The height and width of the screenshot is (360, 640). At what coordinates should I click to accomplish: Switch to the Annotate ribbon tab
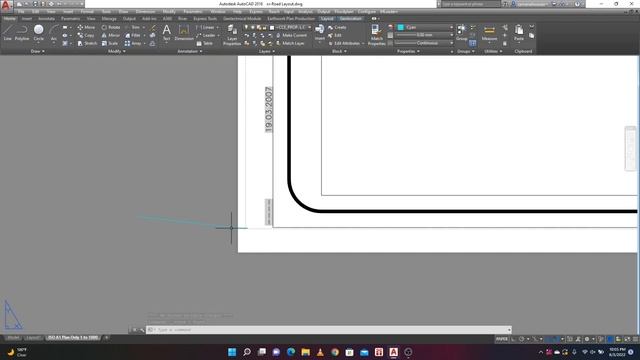(x=46, y=19)
